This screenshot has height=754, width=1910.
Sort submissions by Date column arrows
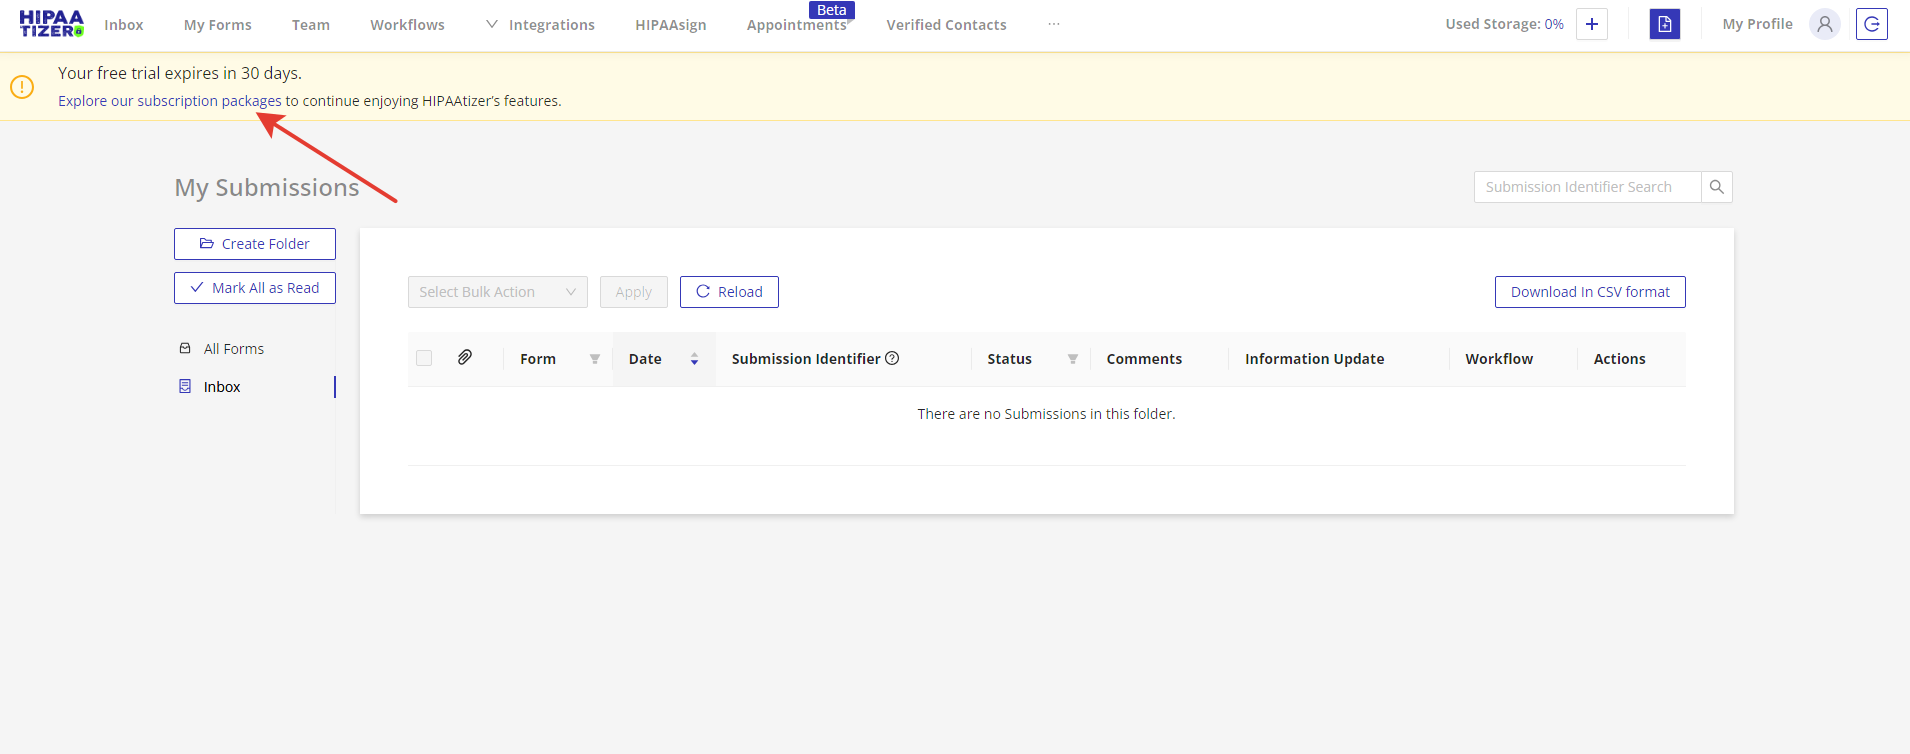694,359
